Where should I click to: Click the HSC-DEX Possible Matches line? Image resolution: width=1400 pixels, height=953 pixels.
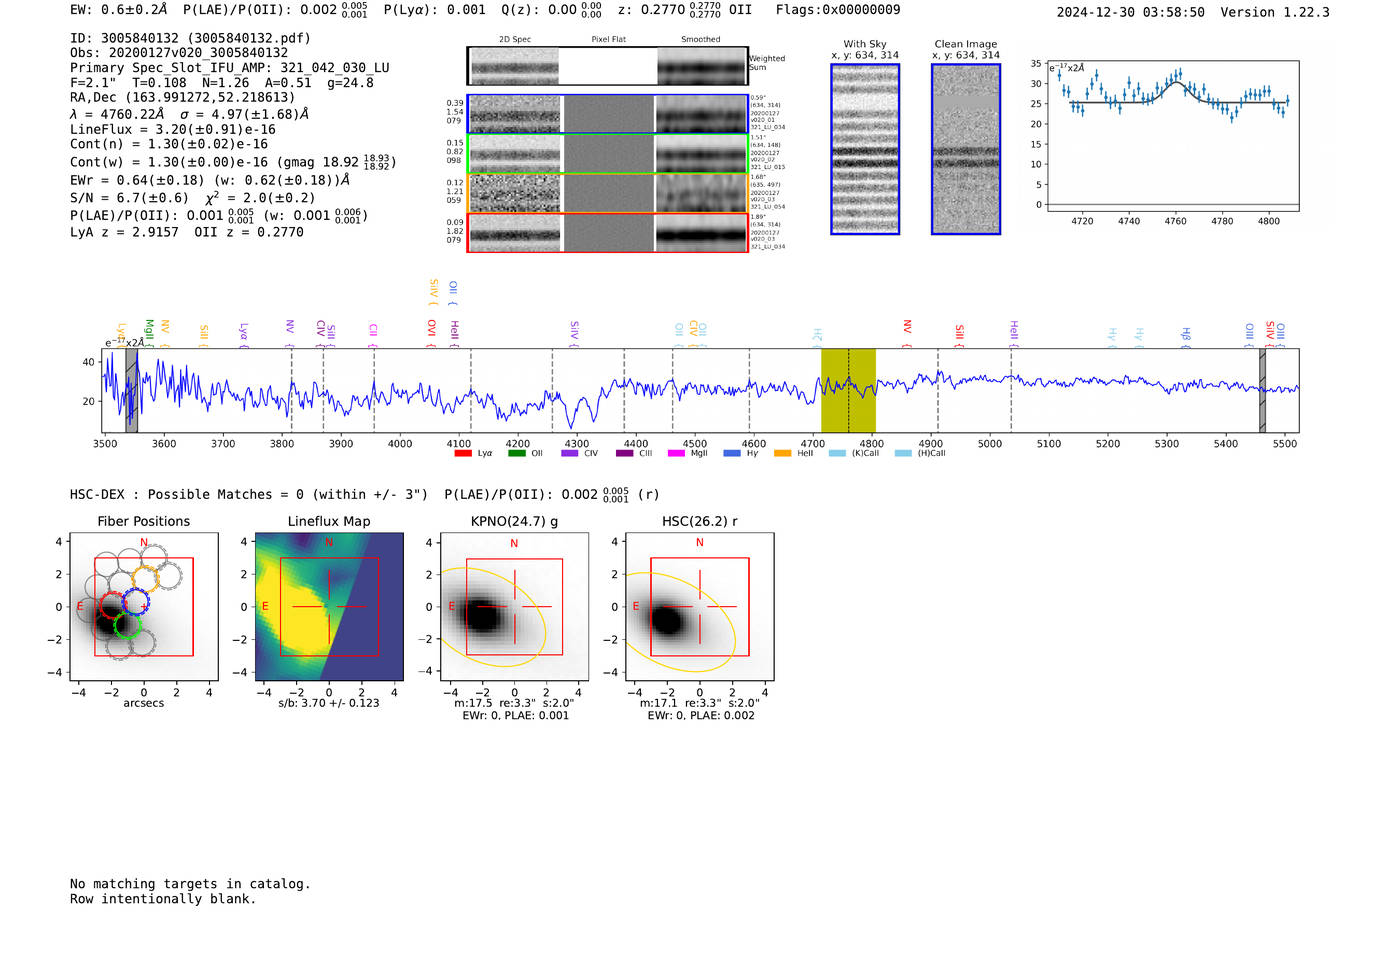[365, 494]
